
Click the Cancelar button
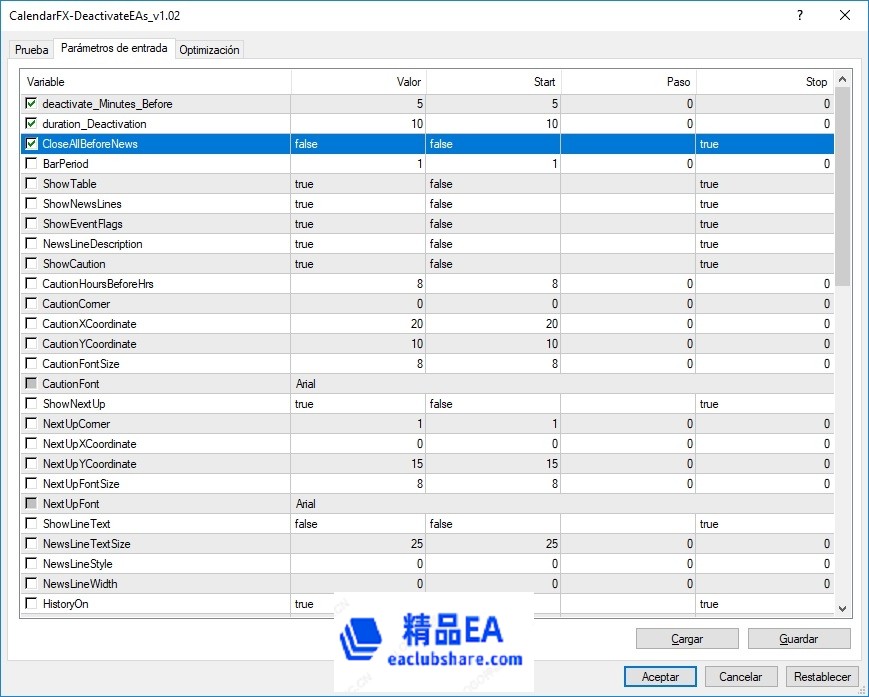pyautogui.click(x=741, y=677)
